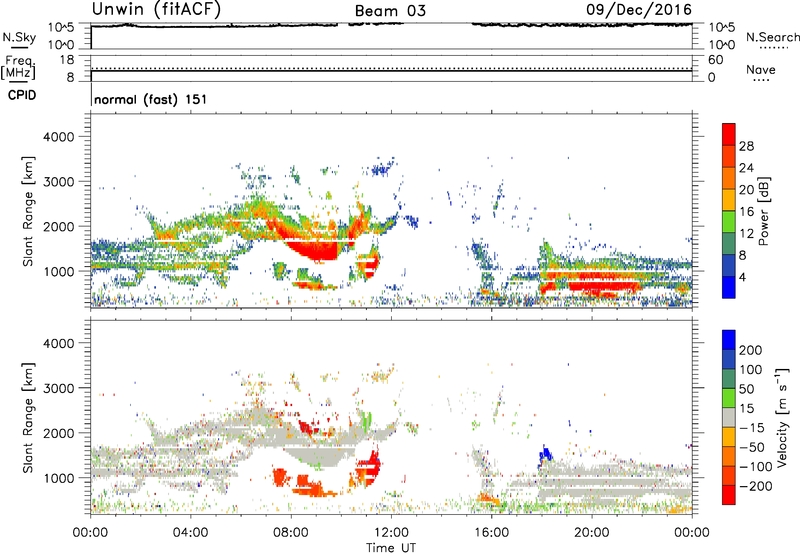This screenshot has height=554, width=800.
Task: Click the 'Nave' legend label
Action: (761, 70)
